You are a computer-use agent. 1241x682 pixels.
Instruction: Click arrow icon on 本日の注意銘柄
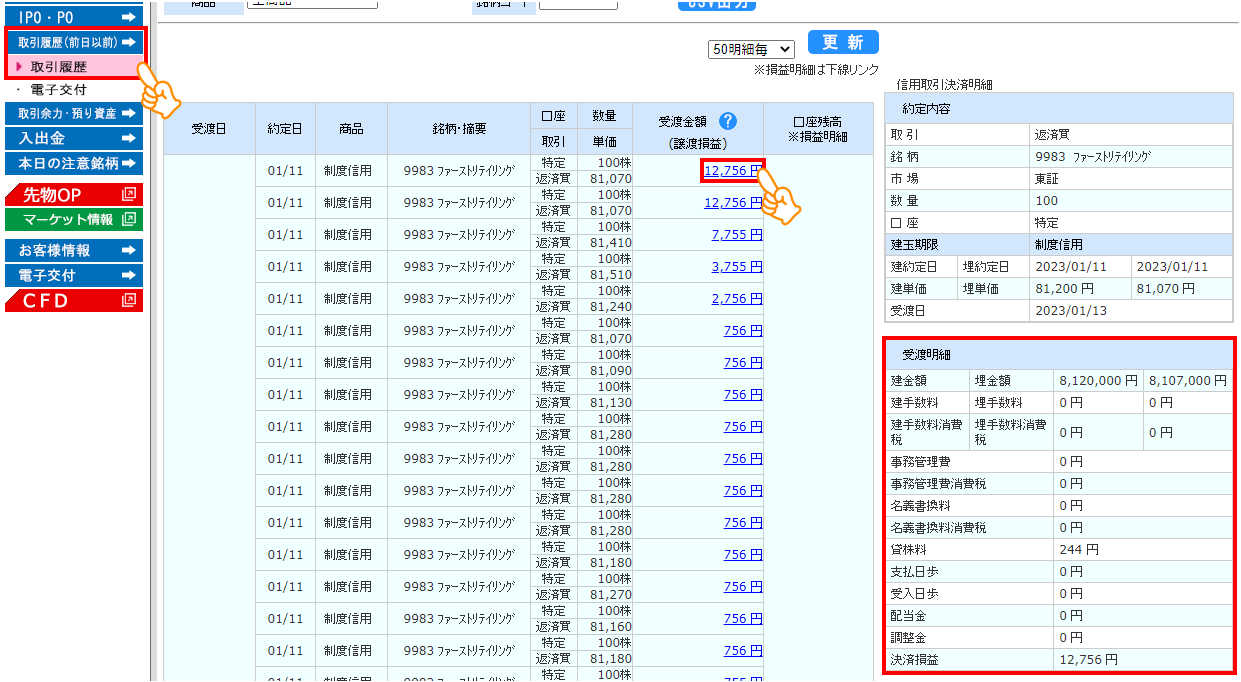tap(128, 163)
